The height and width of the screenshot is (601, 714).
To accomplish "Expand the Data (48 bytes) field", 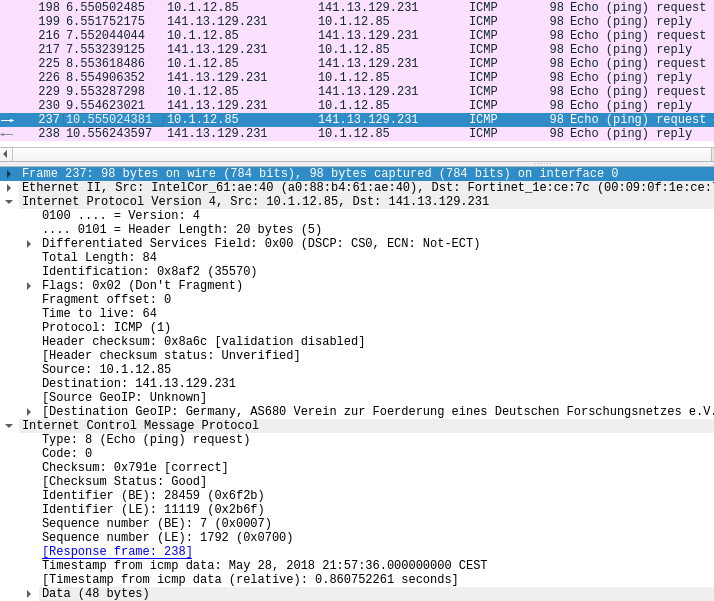I will point(29,594).
